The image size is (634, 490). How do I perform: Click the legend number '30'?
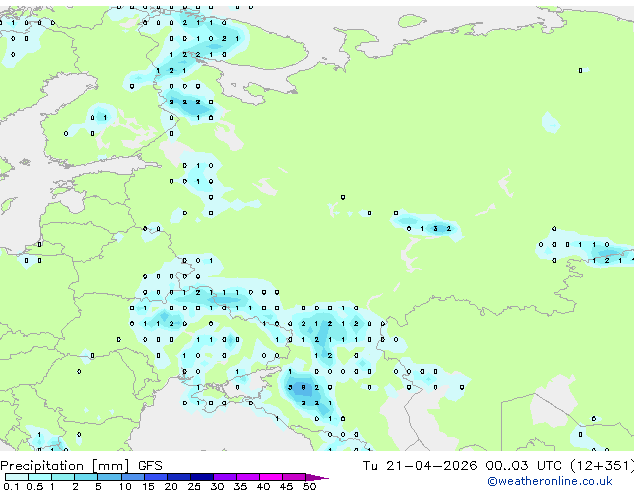[217, 486]
